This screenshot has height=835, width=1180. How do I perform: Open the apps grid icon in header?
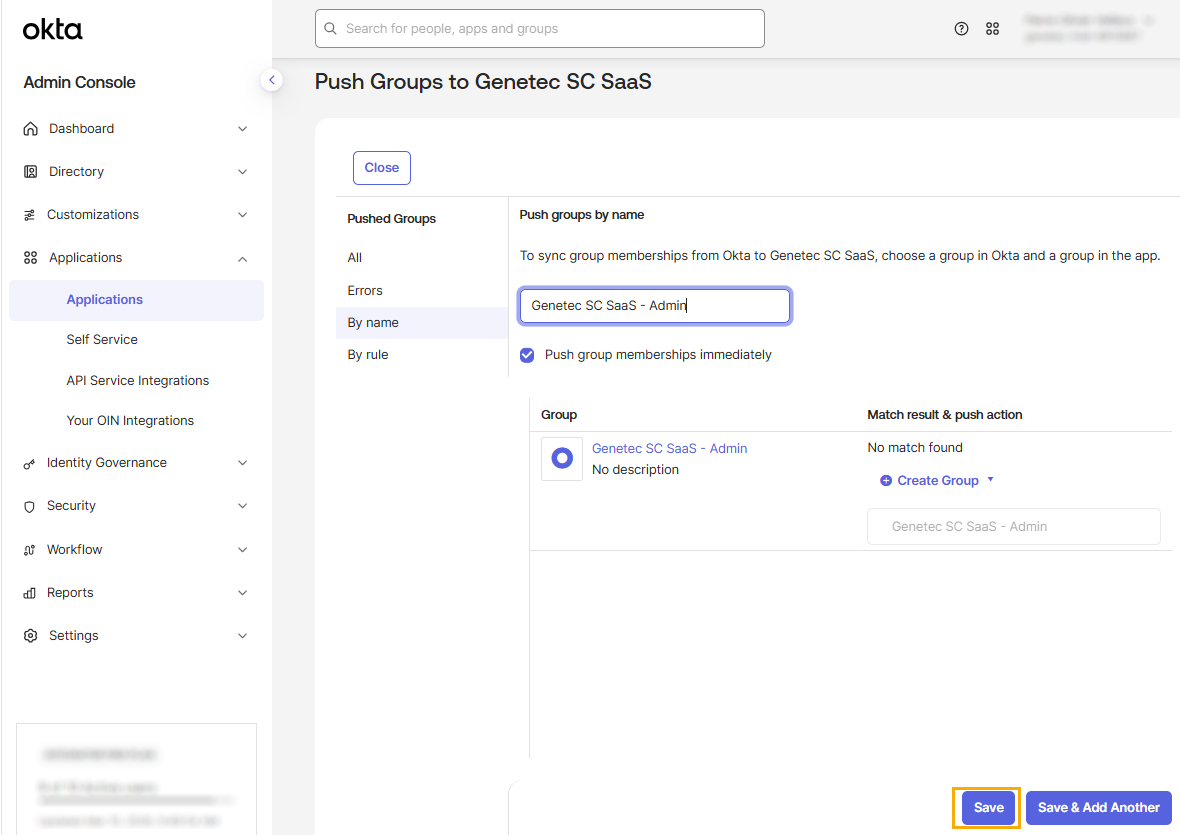pos(993,29)
